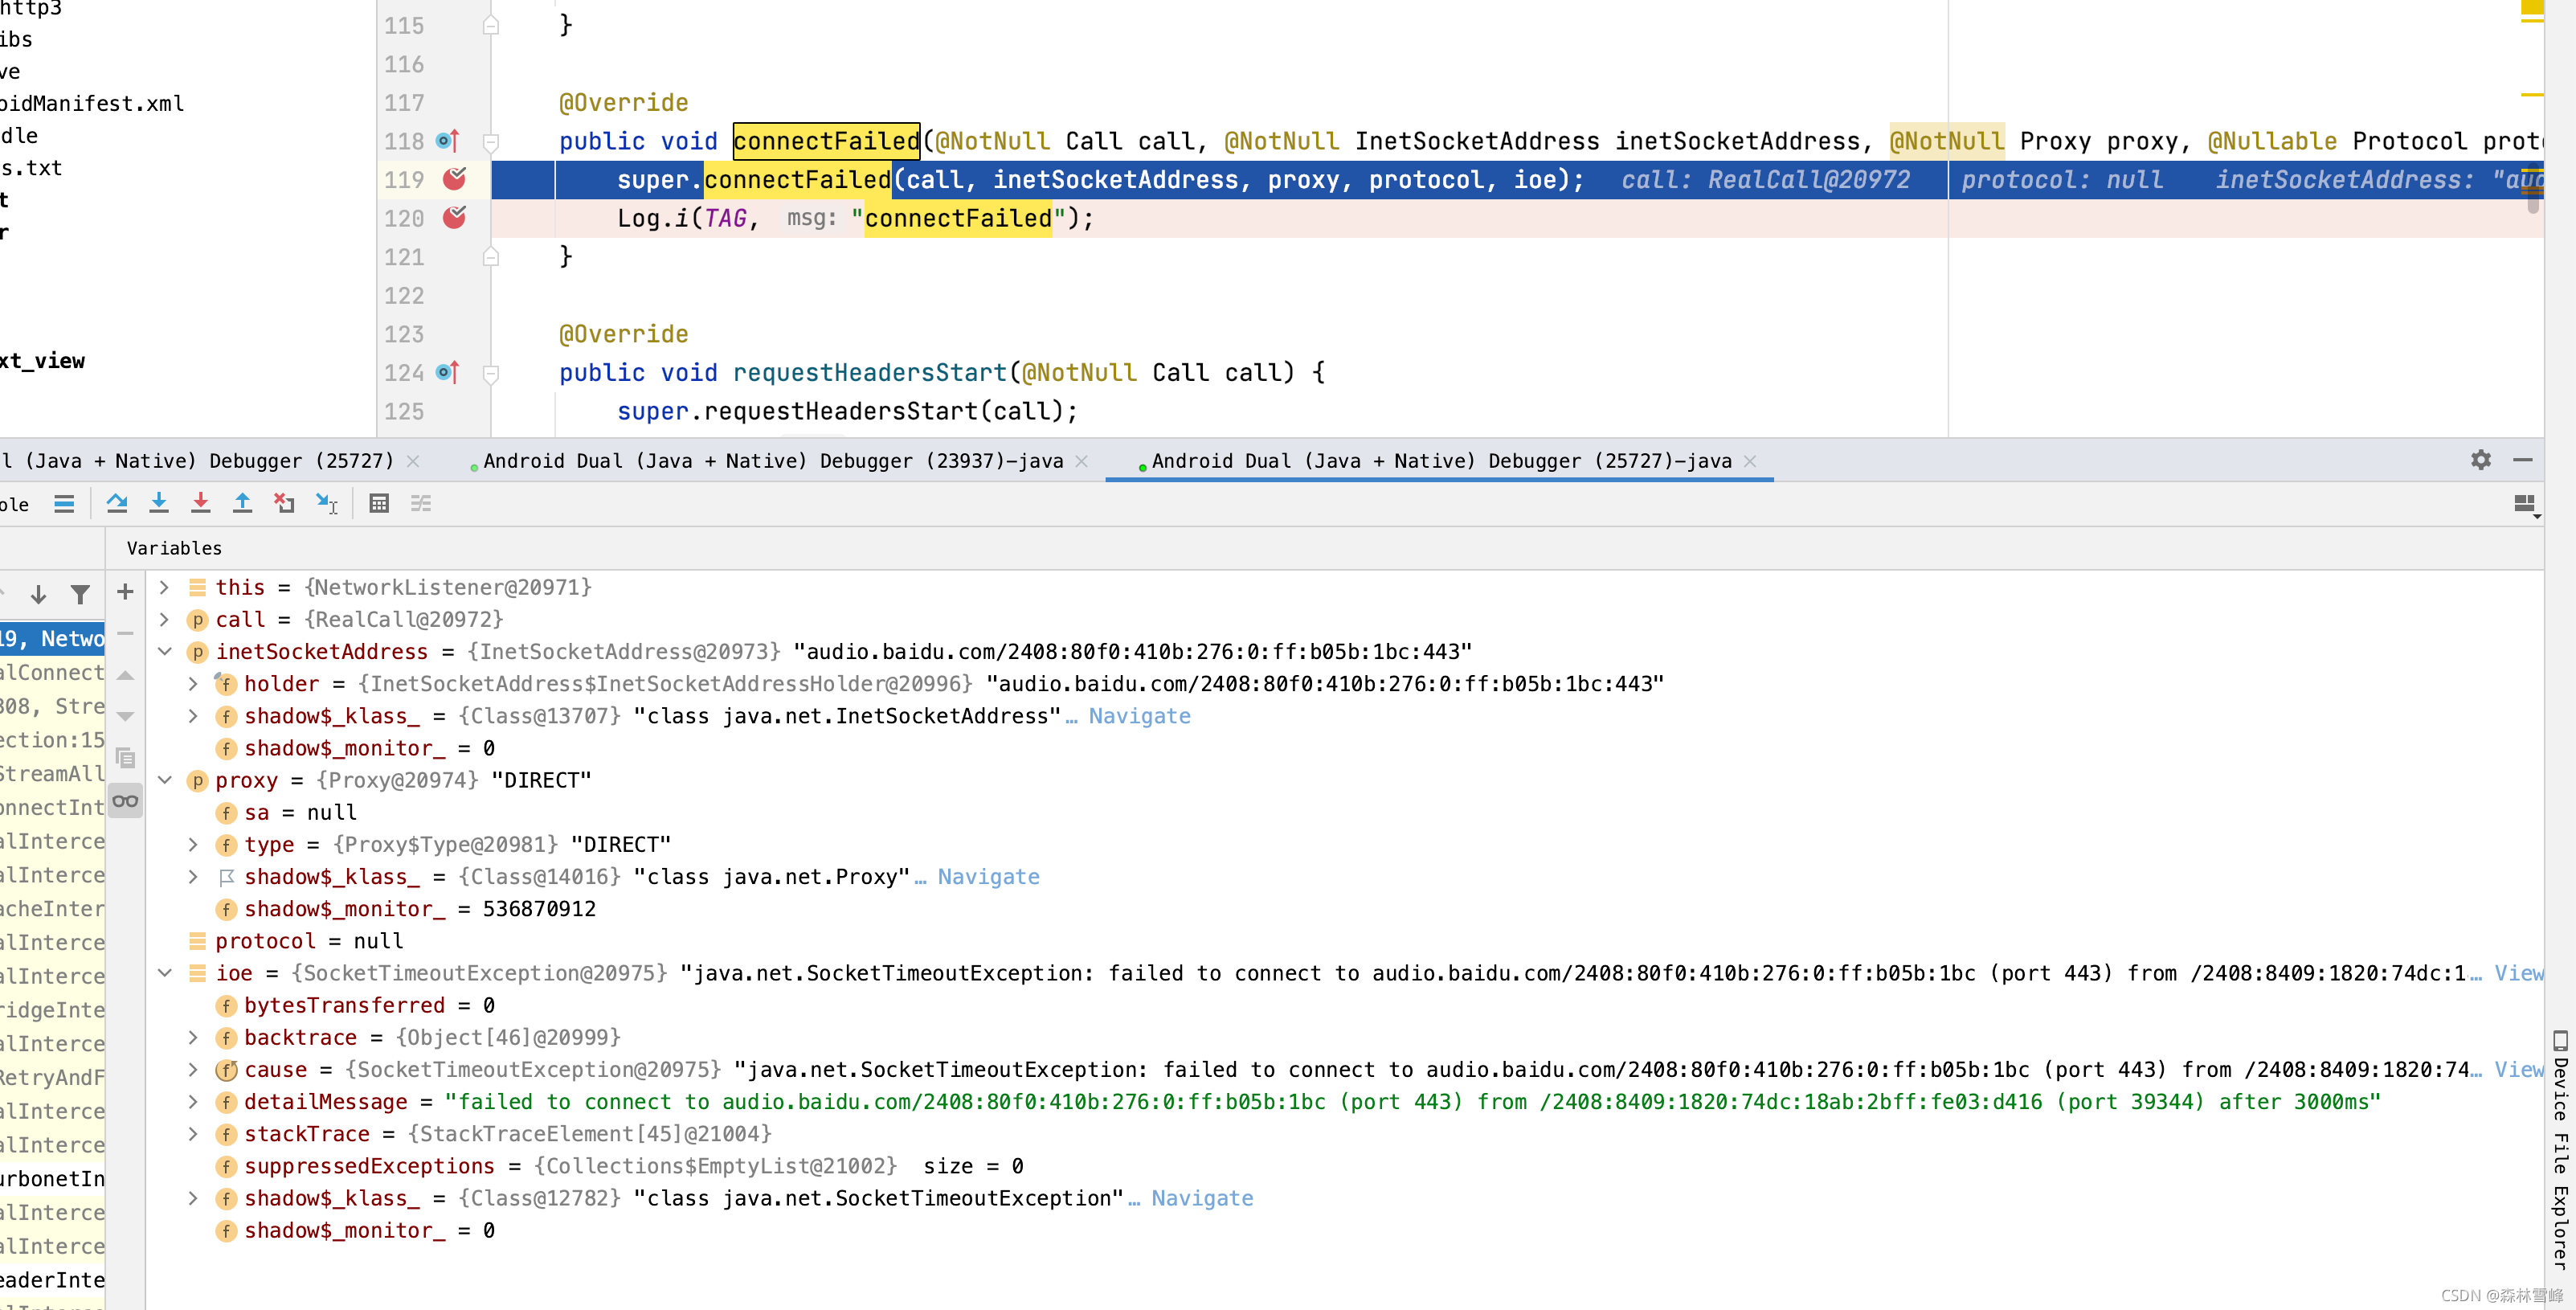Click Trace Current Stream Chain icon
Image resolution: width=2576 pixels, height=1310 pixels.
tap(421, 503)
